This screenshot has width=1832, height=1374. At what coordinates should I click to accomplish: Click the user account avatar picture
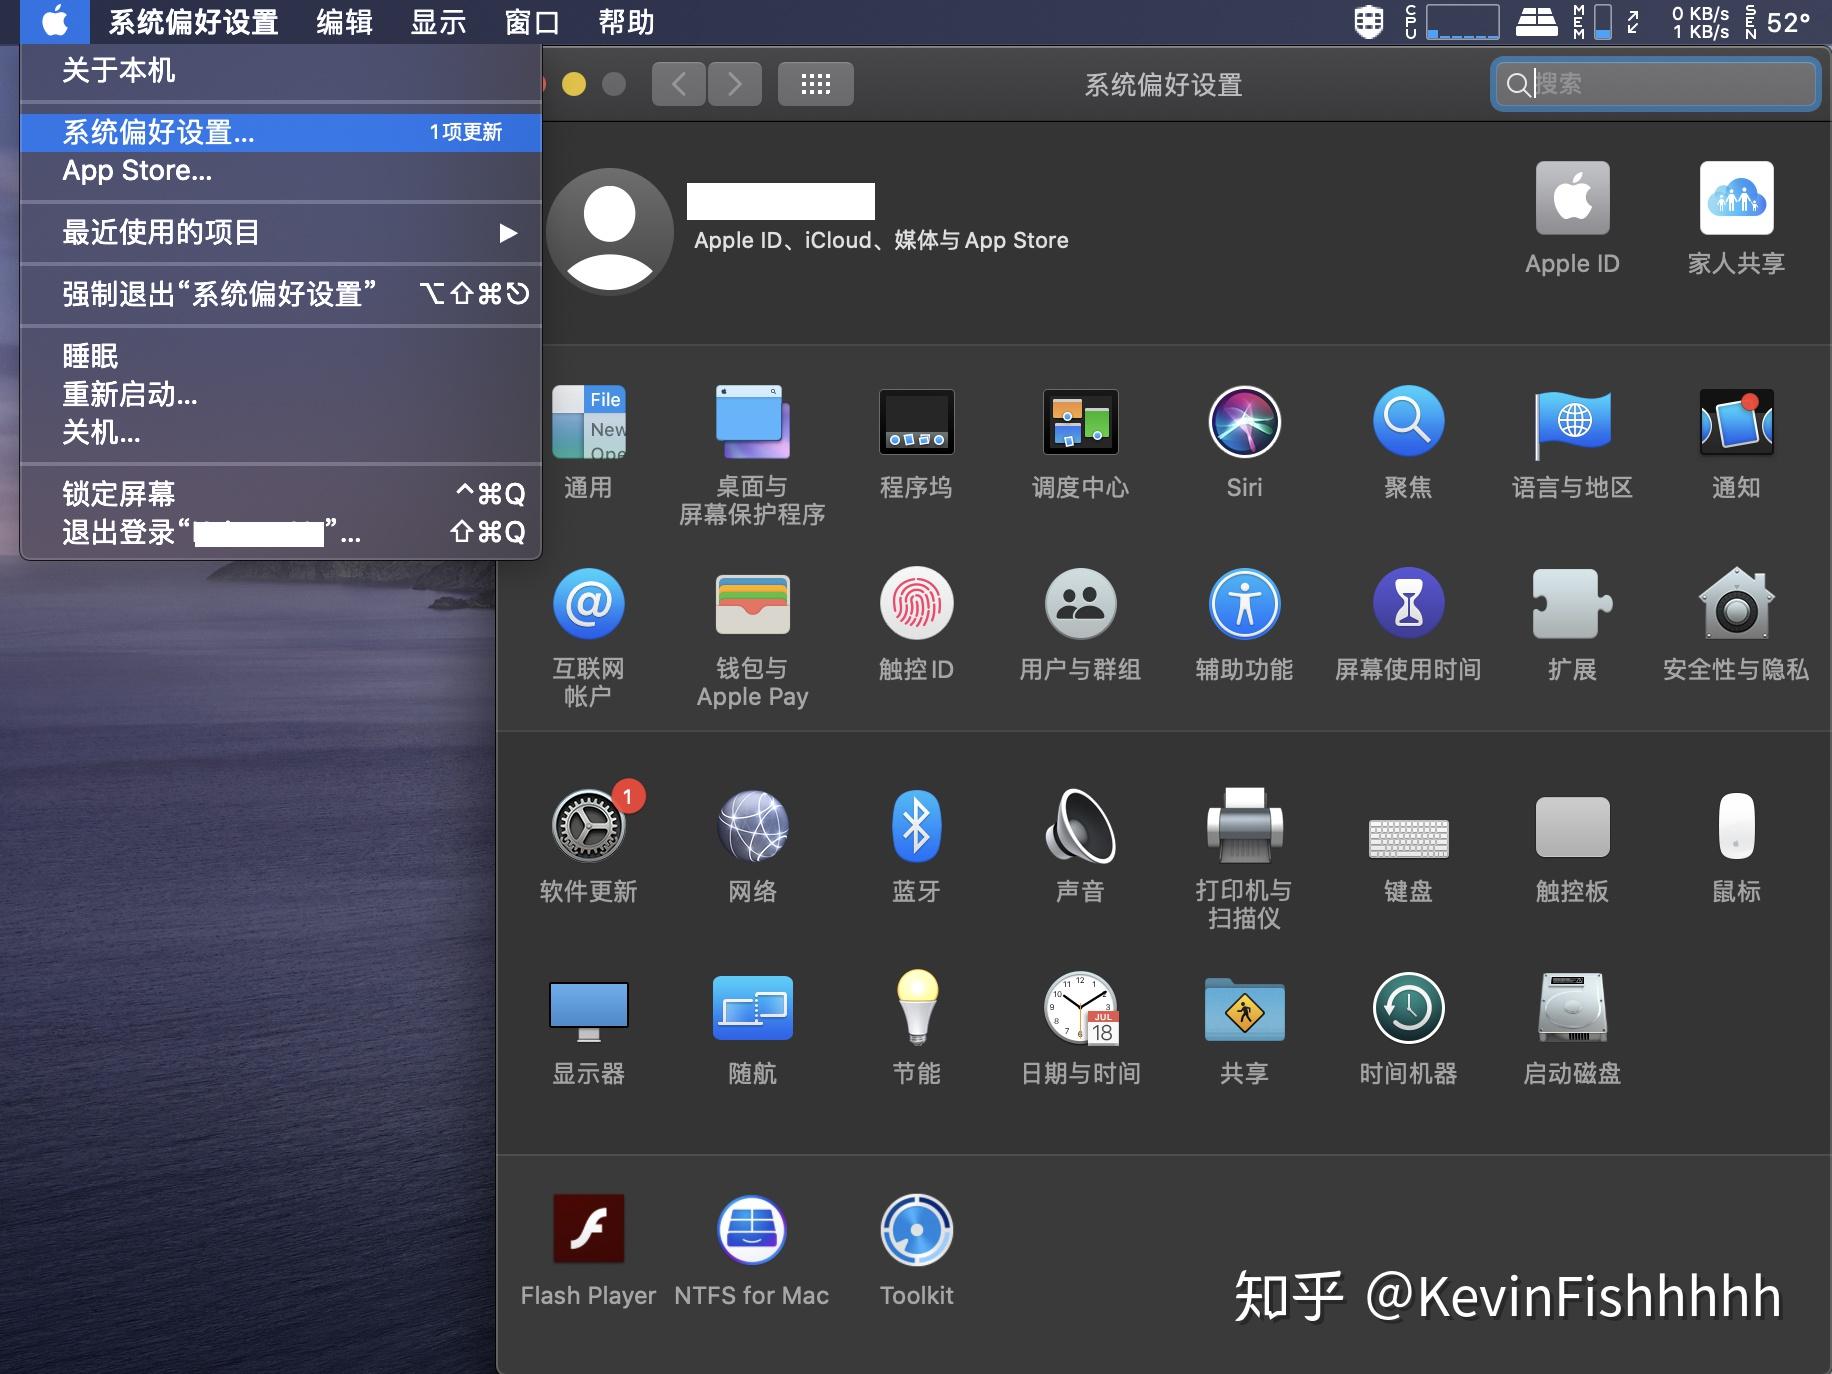(x=609, y=231)
